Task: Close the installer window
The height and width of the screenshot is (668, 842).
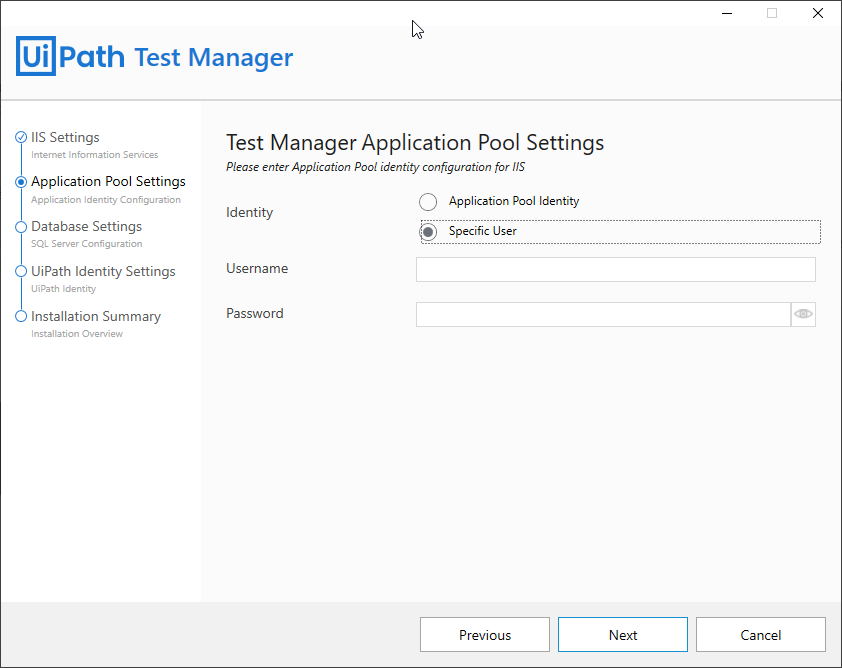Action: (818, 13)
